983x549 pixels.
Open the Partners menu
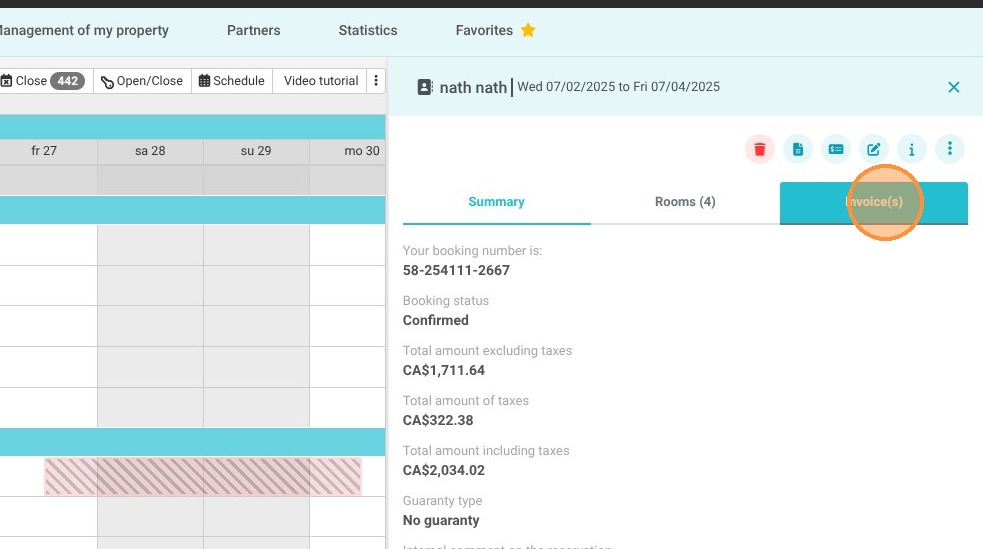(x=253, y=30)
